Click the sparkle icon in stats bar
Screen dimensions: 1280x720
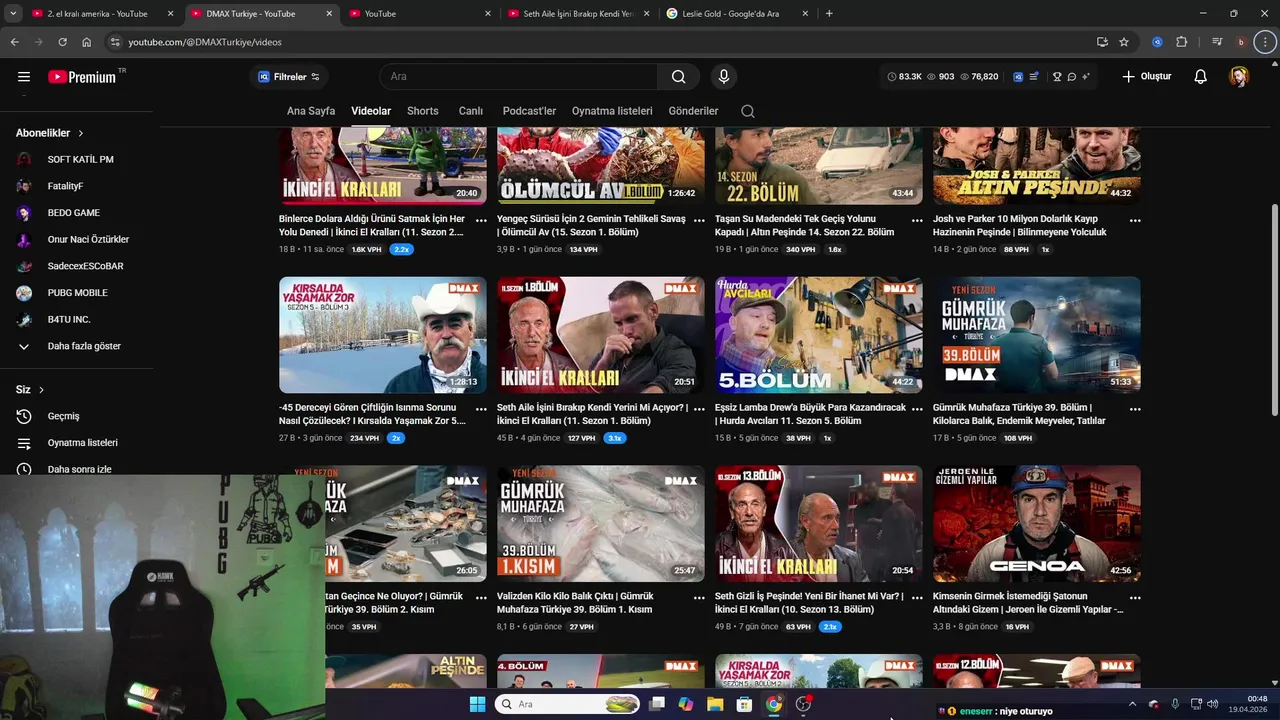pyautogui.click(x=1085, y=77)
